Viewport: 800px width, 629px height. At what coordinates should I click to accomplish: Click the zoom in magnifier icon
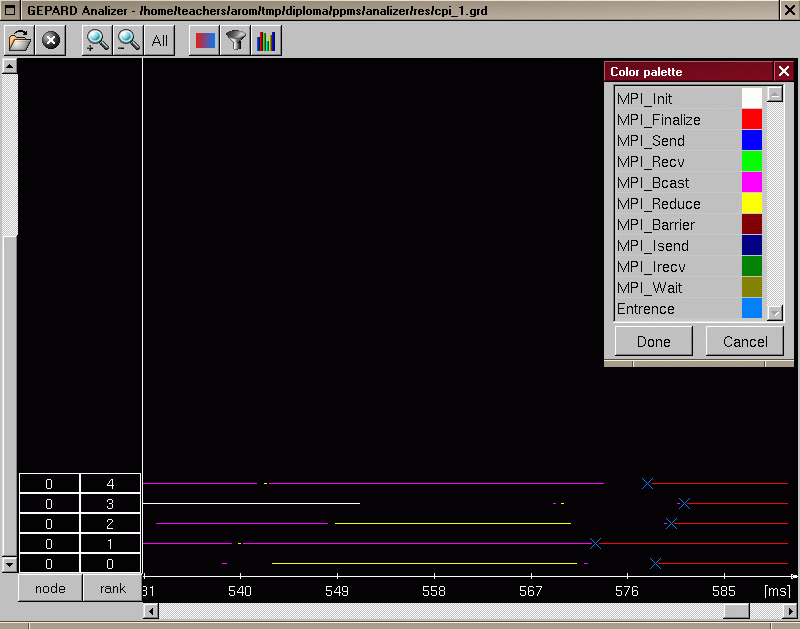97,41
